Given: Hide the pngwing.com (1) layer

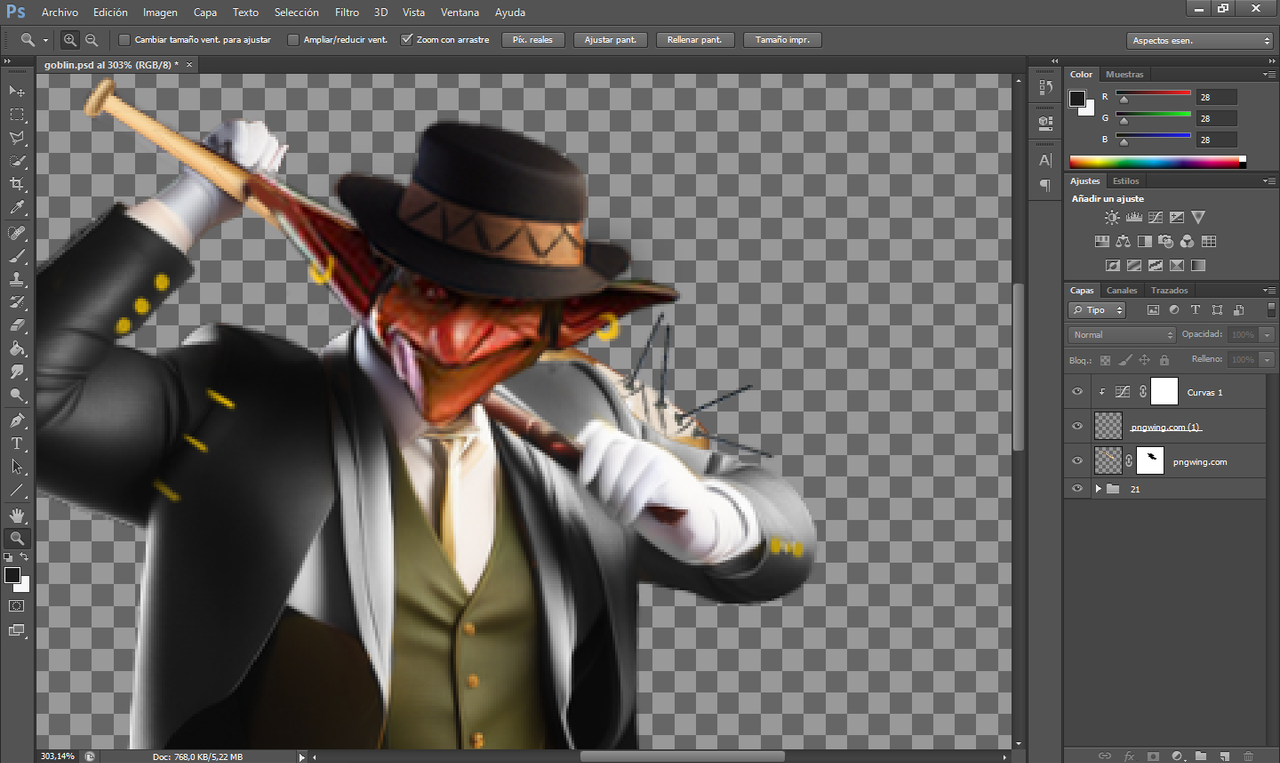Looking at the screenshot, I should [x=1077, y=426].
